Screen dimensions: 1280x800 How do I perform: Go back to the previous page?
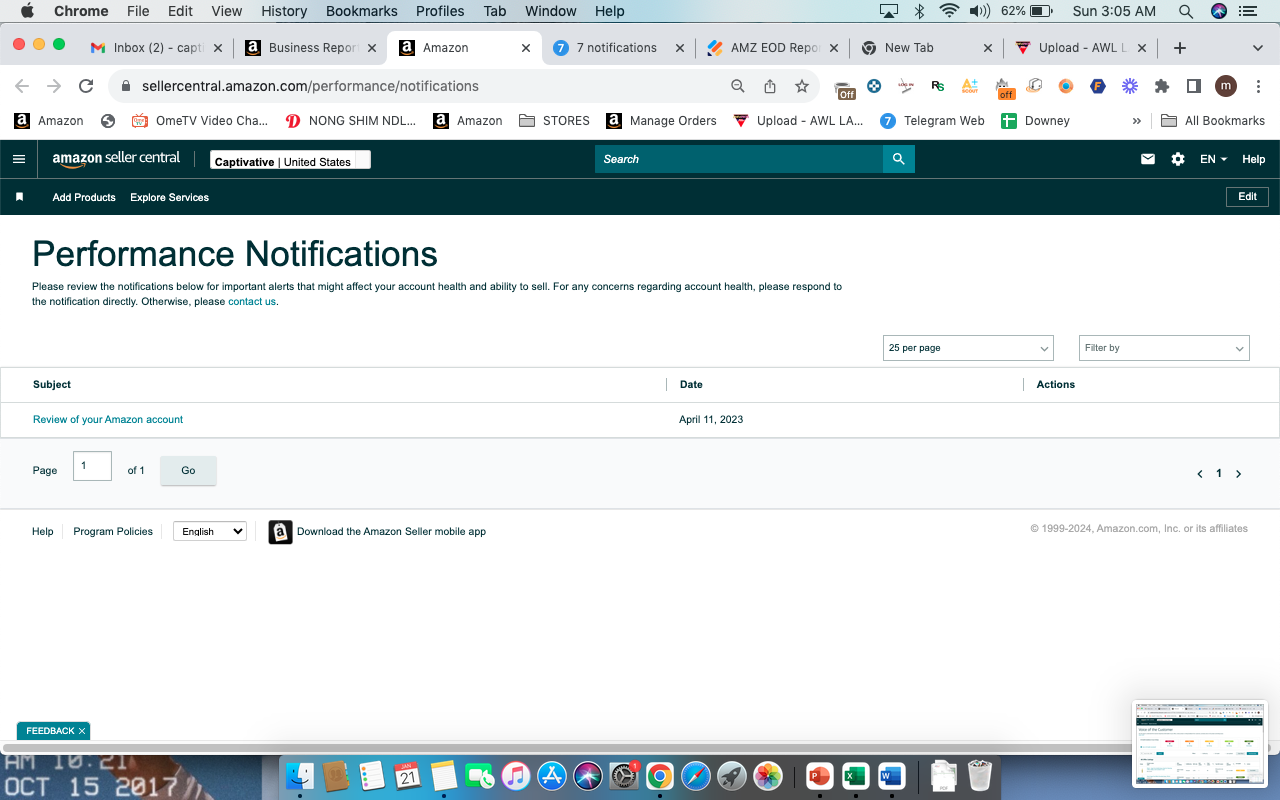tap(22, 86)
